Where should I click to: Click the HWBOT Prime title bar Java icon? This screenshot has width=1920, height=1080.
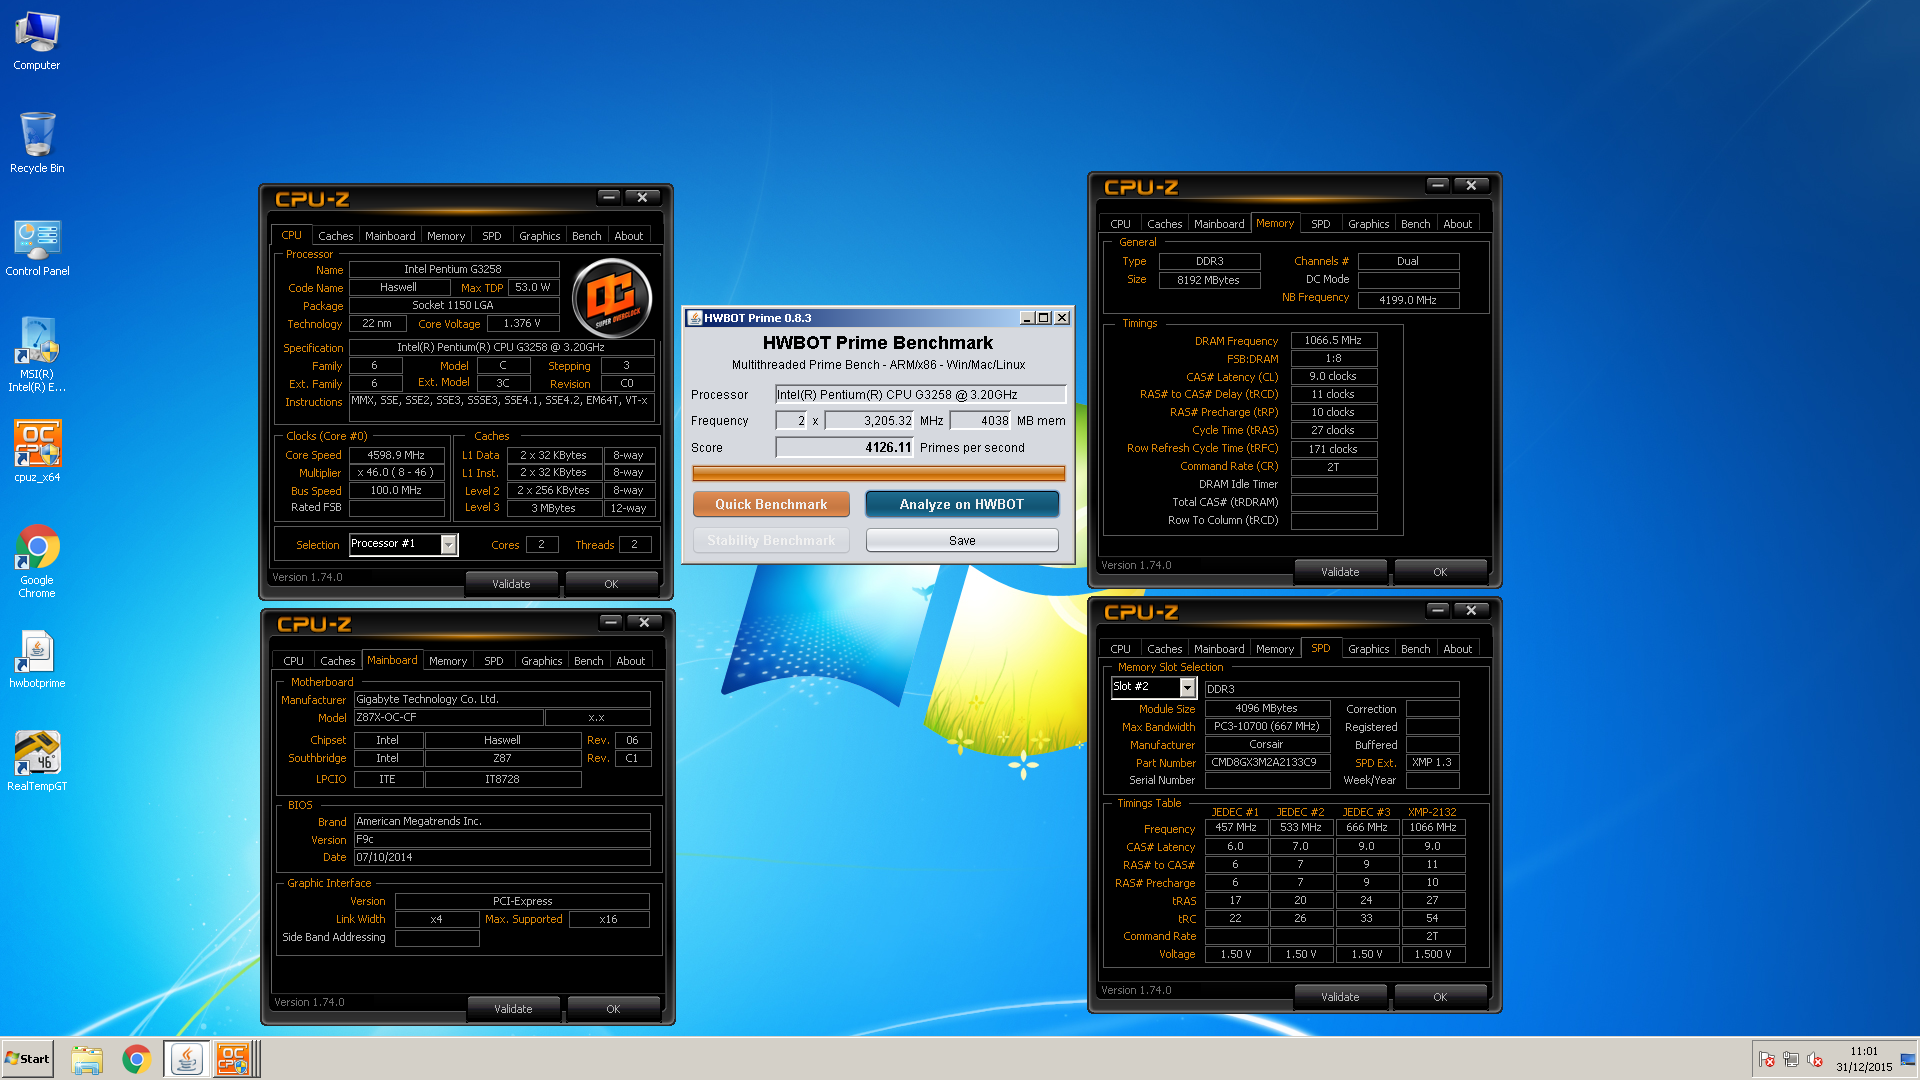pos(694,318)
